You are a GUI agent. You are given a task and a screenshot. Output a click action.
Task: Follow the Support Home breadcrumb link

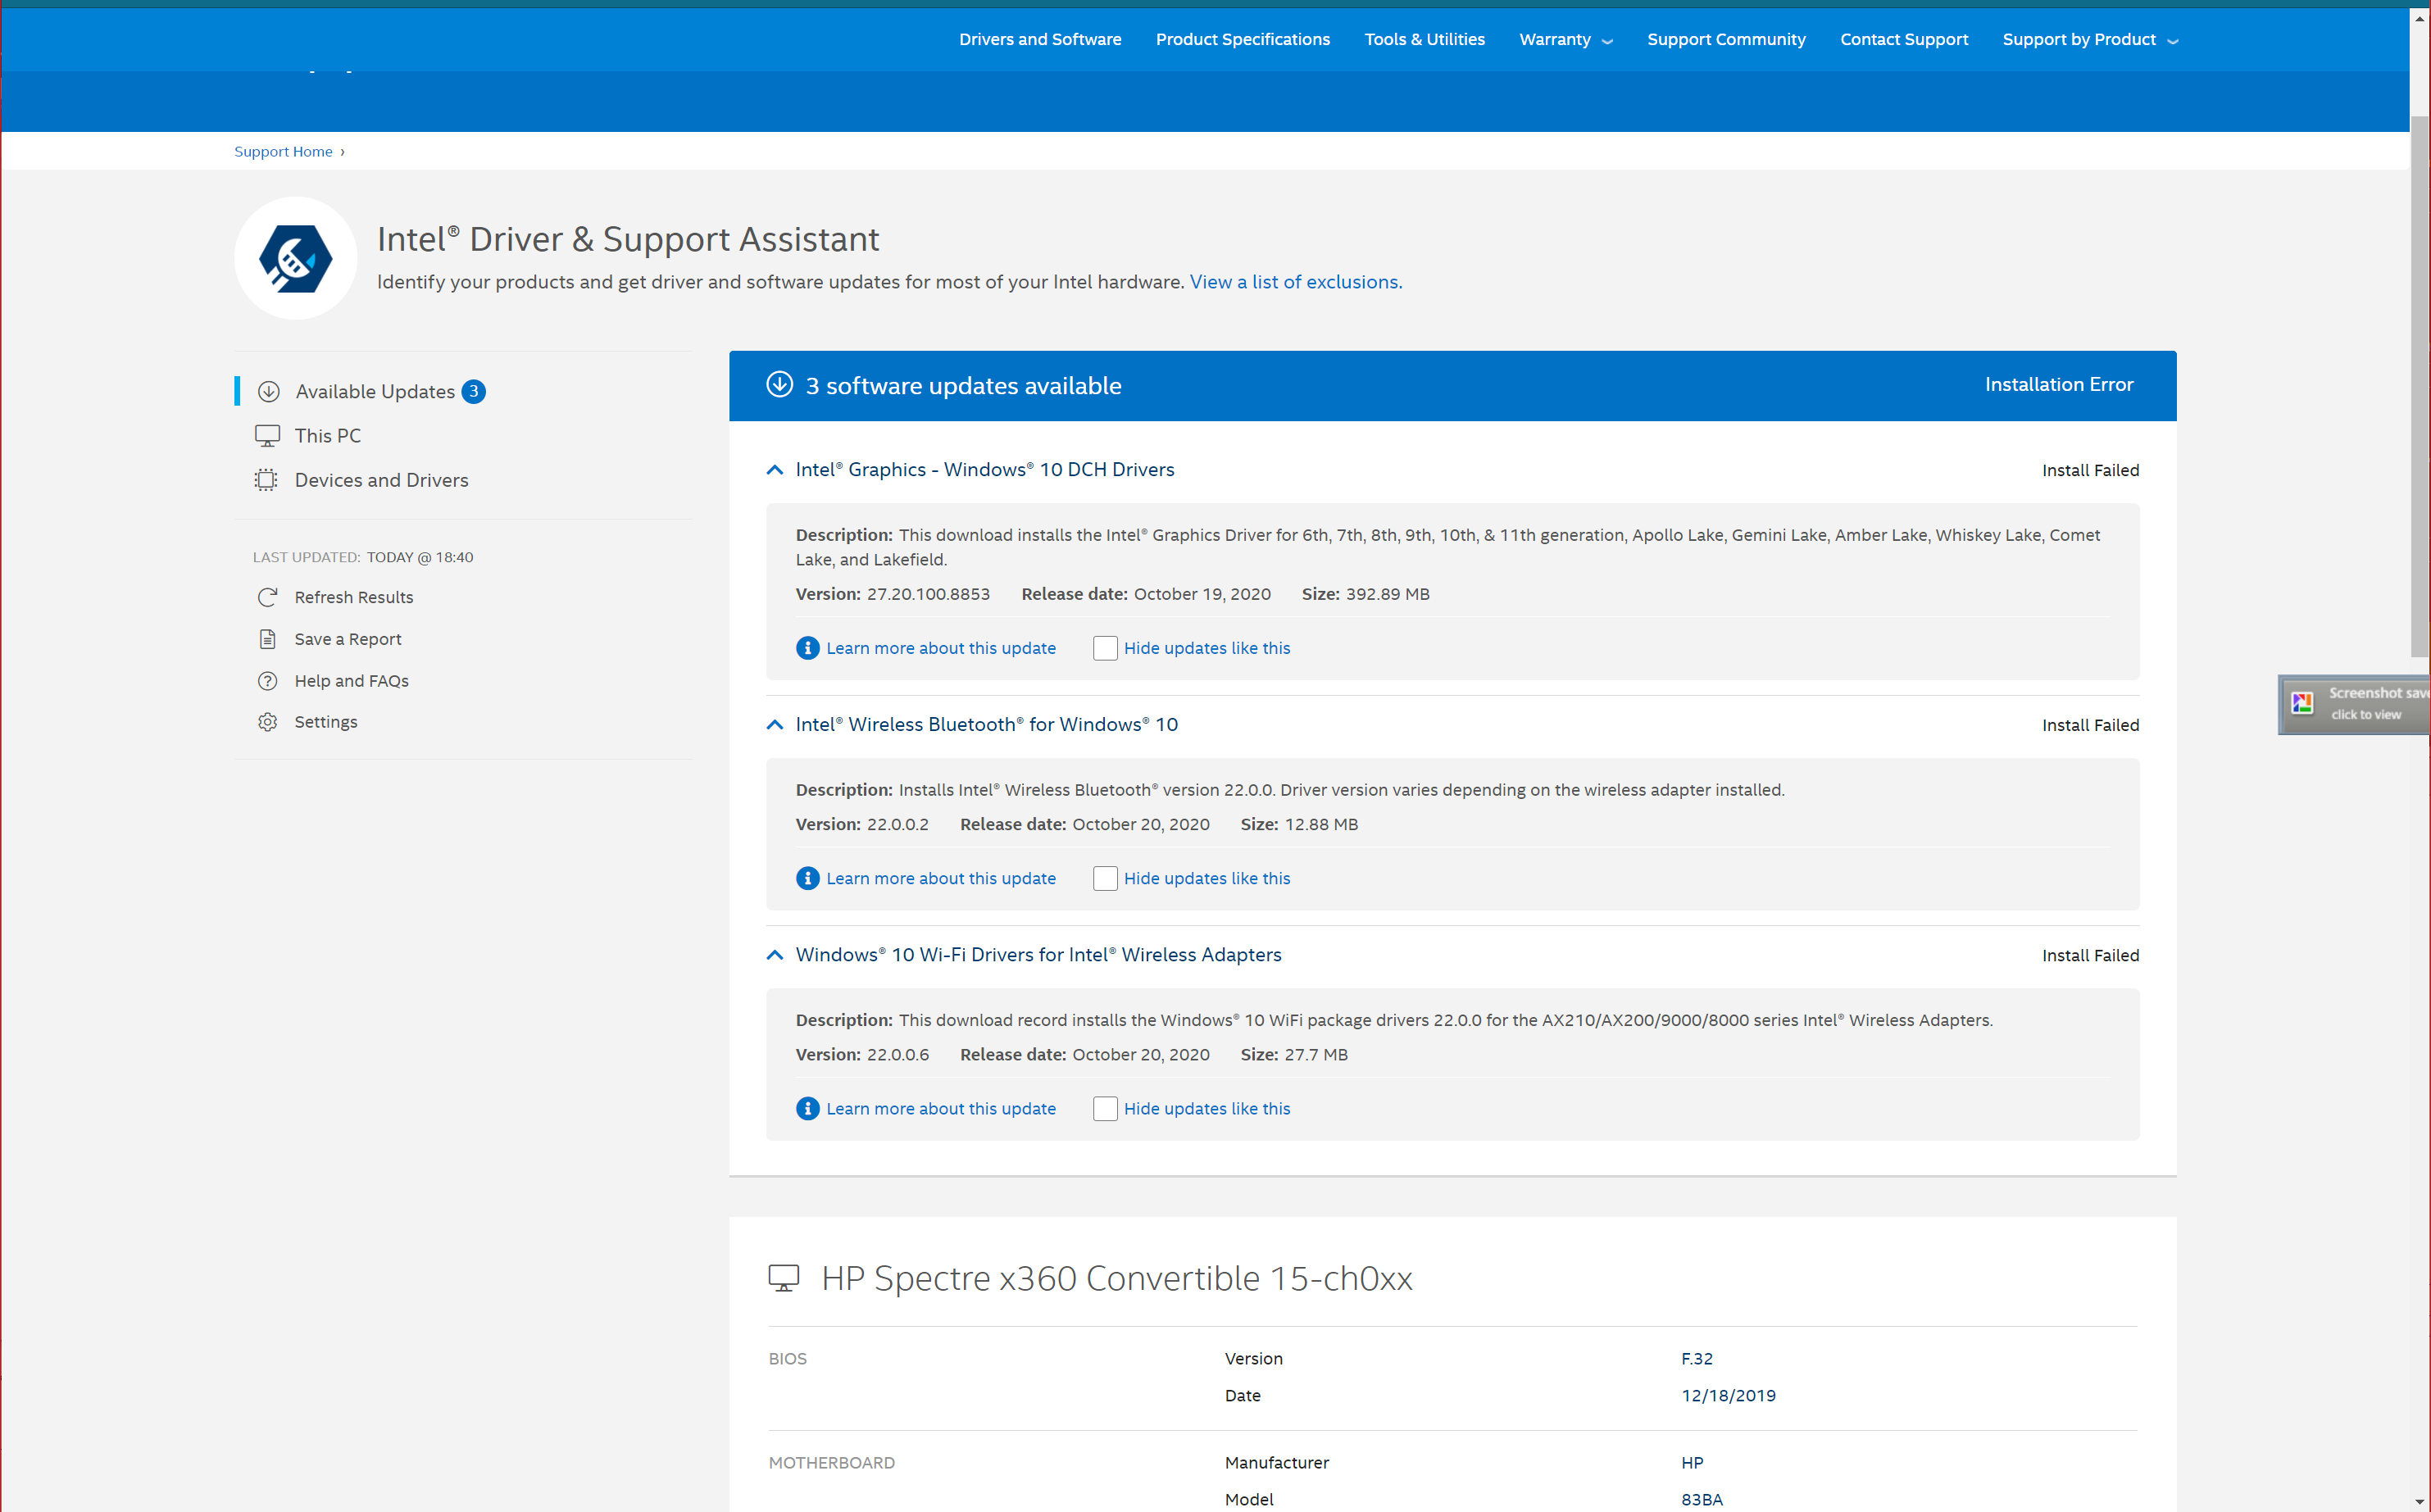tap(283, 152)
